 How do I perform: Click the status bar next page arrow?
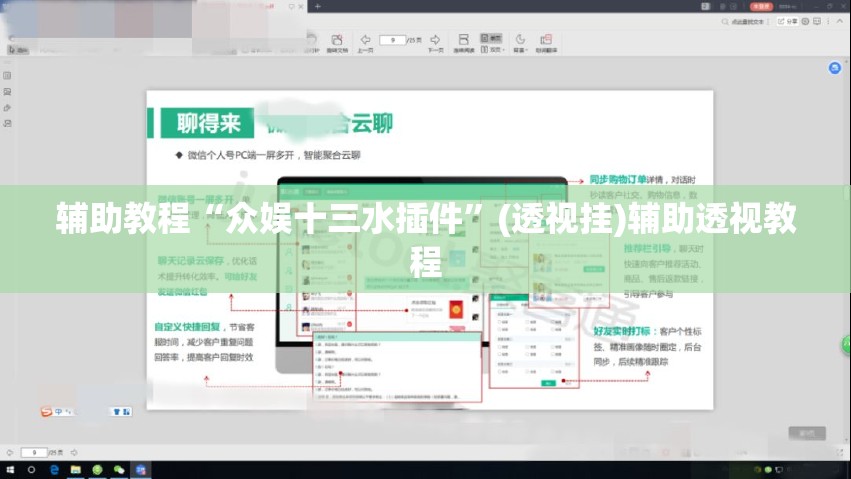click(x=74, y=452)
